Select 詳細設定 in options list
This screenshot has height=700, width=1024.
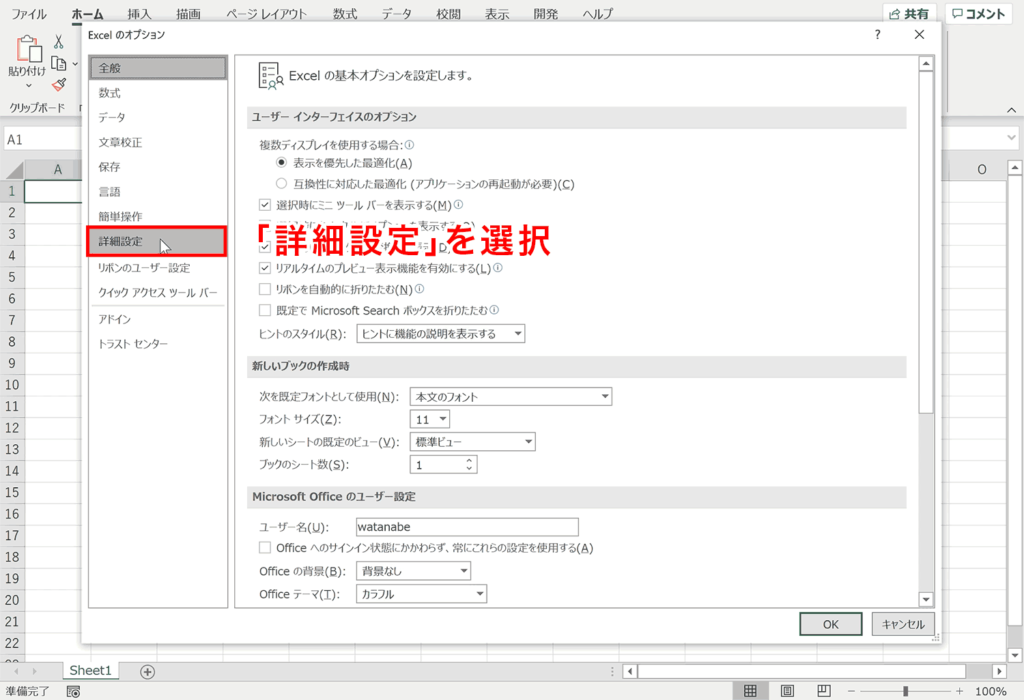(157, 242)
